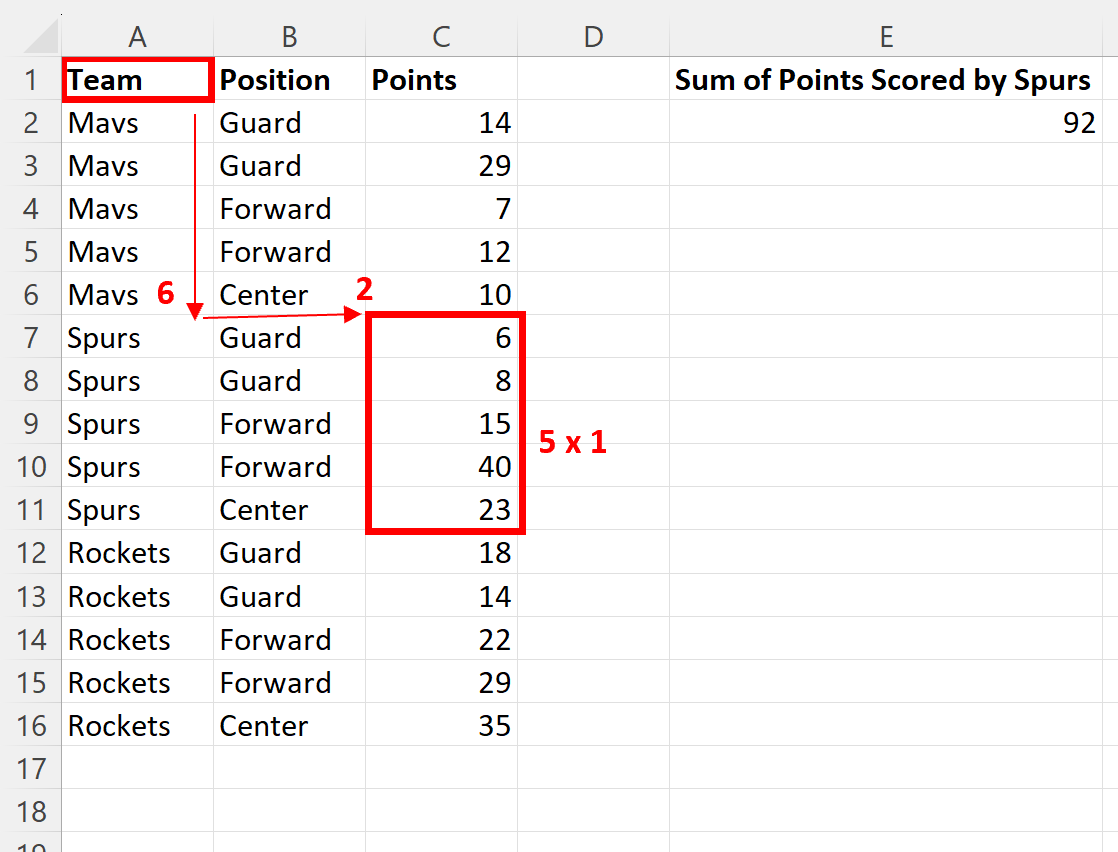Select row 7 header number
The width and height of the screenshot is (1118, 852).
tap(31, 338)
